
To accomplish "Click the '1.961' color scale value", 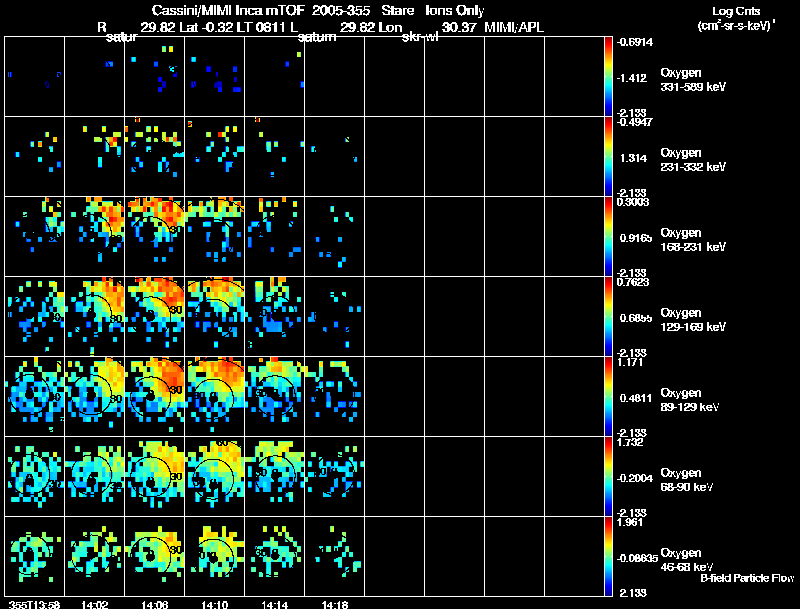I will (630, 522).
